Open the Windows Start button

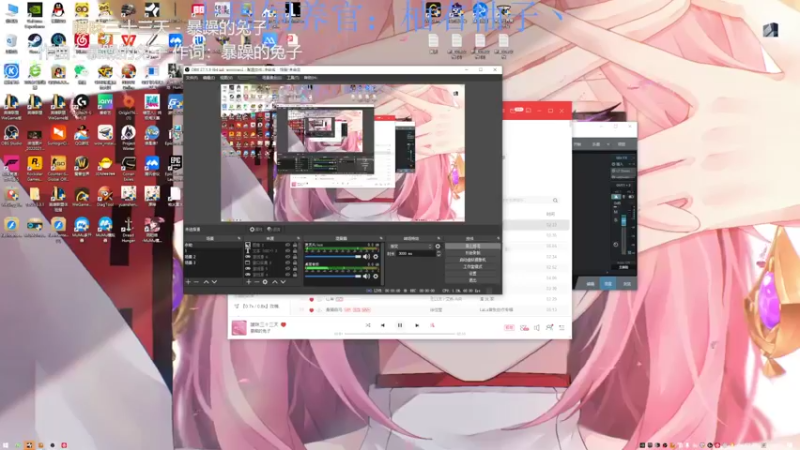6,445
